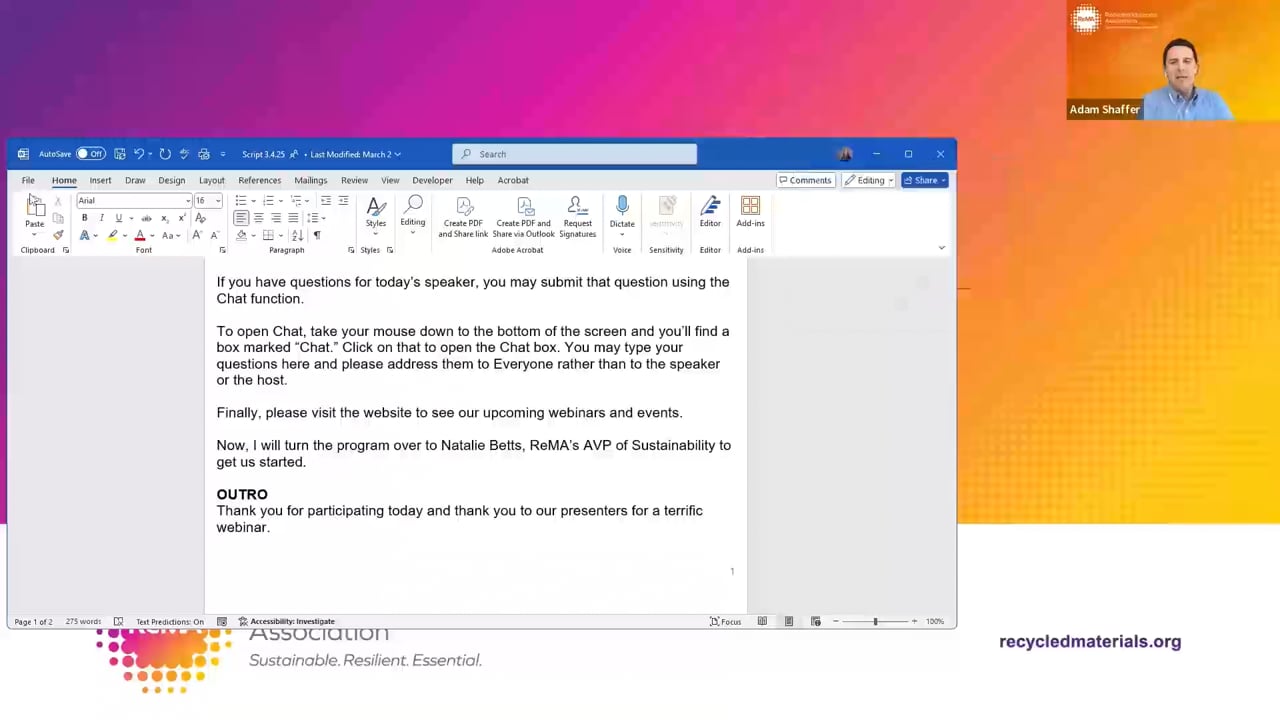Toggle underline formatting
The image size is (1280, 720).
click(x=118, y=218)
